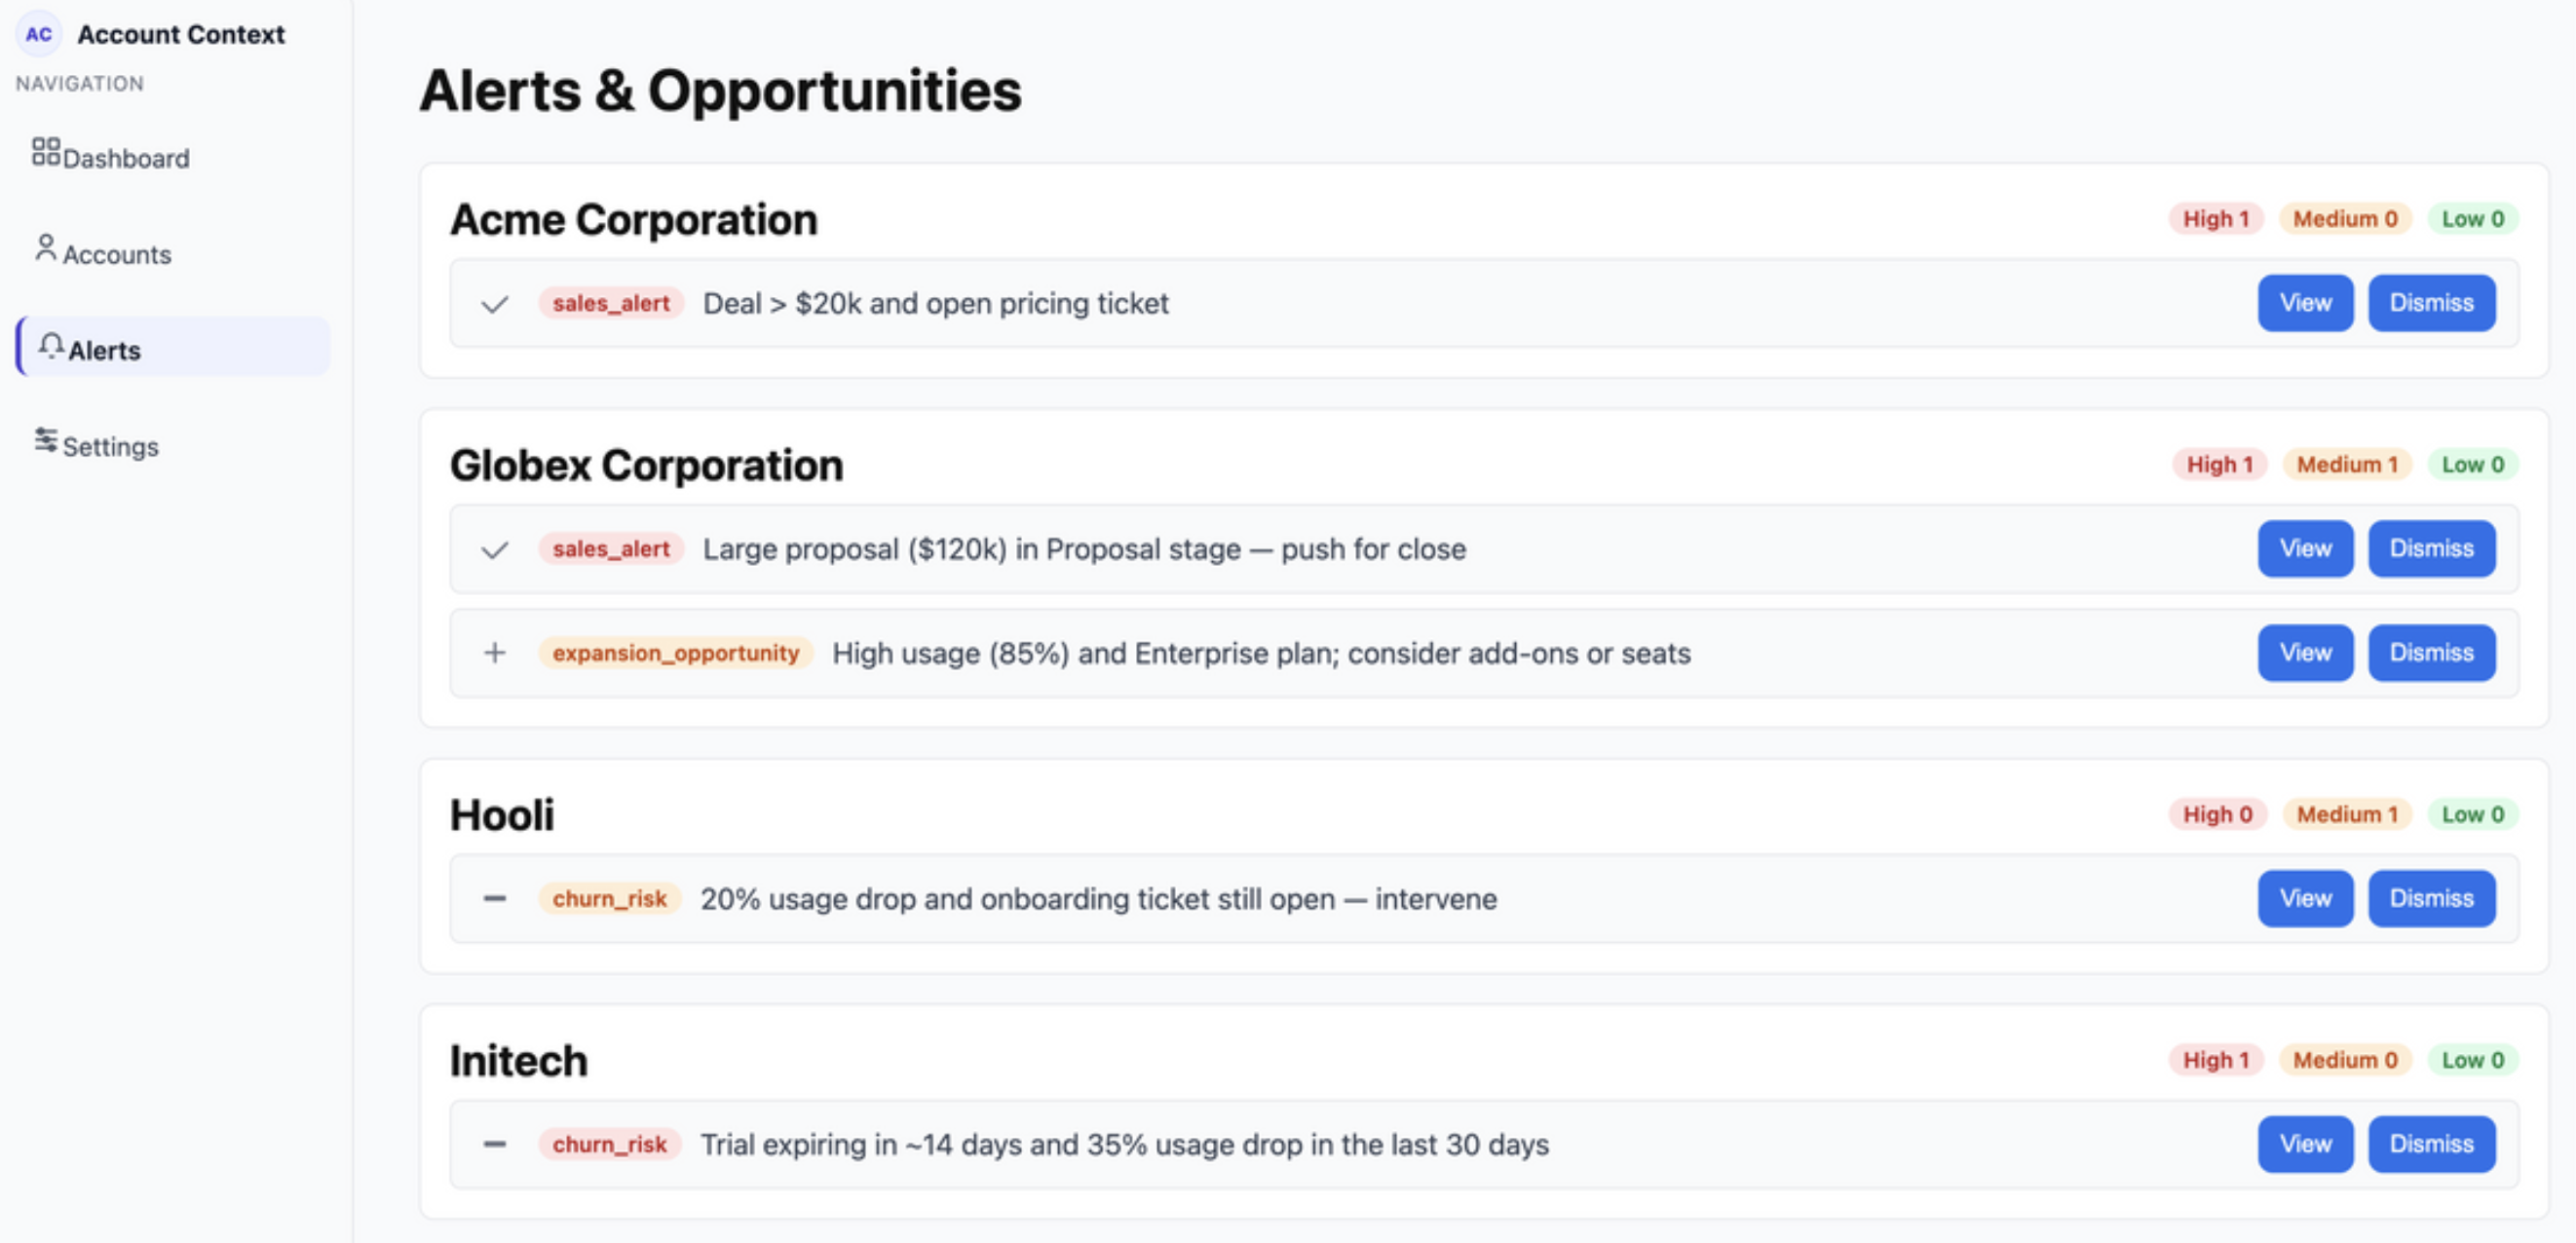2576x1243 pixels.
Task: View the Initech trial expiring alert
Action: pos(2304,1144)
